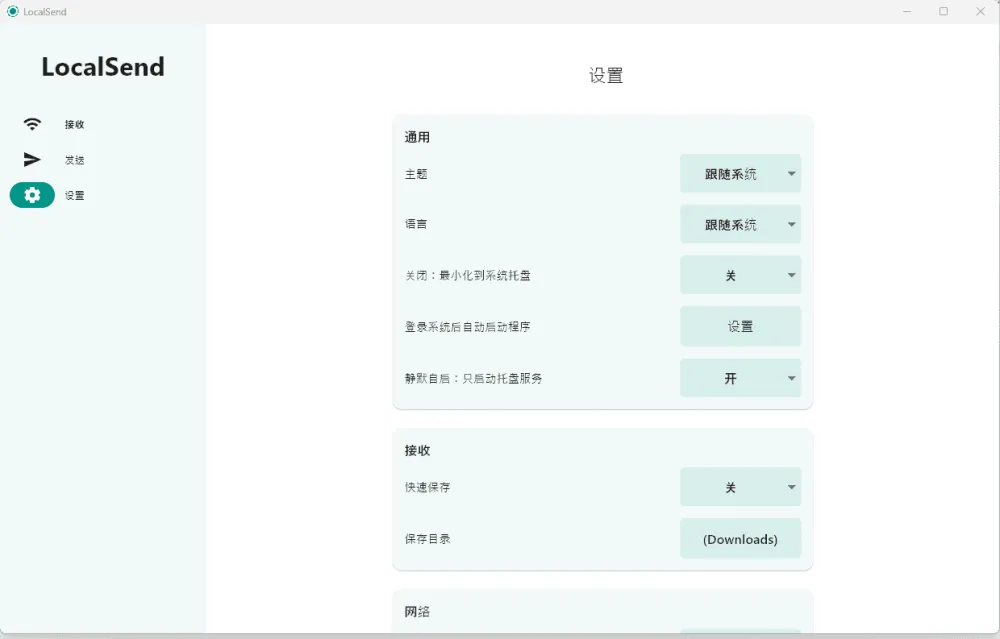Click the 设置 autostart configuration button

point(740,326)
